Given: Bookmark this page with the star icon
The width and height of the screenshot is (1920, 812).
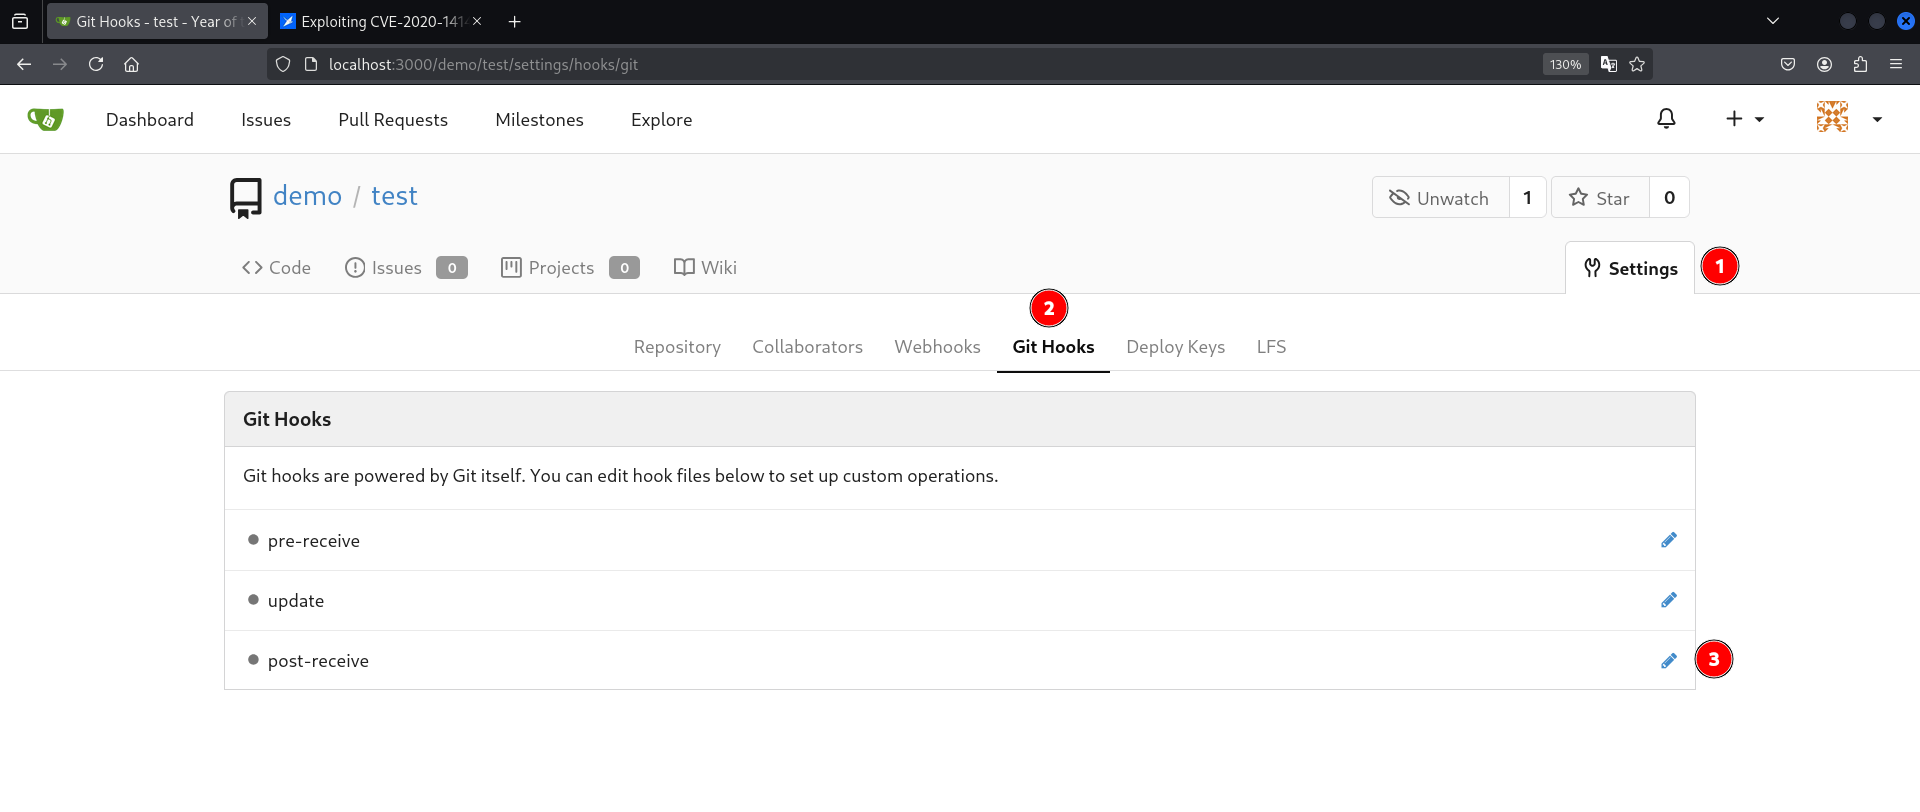Looking at the screenshot, I should tap(1637, 64).
